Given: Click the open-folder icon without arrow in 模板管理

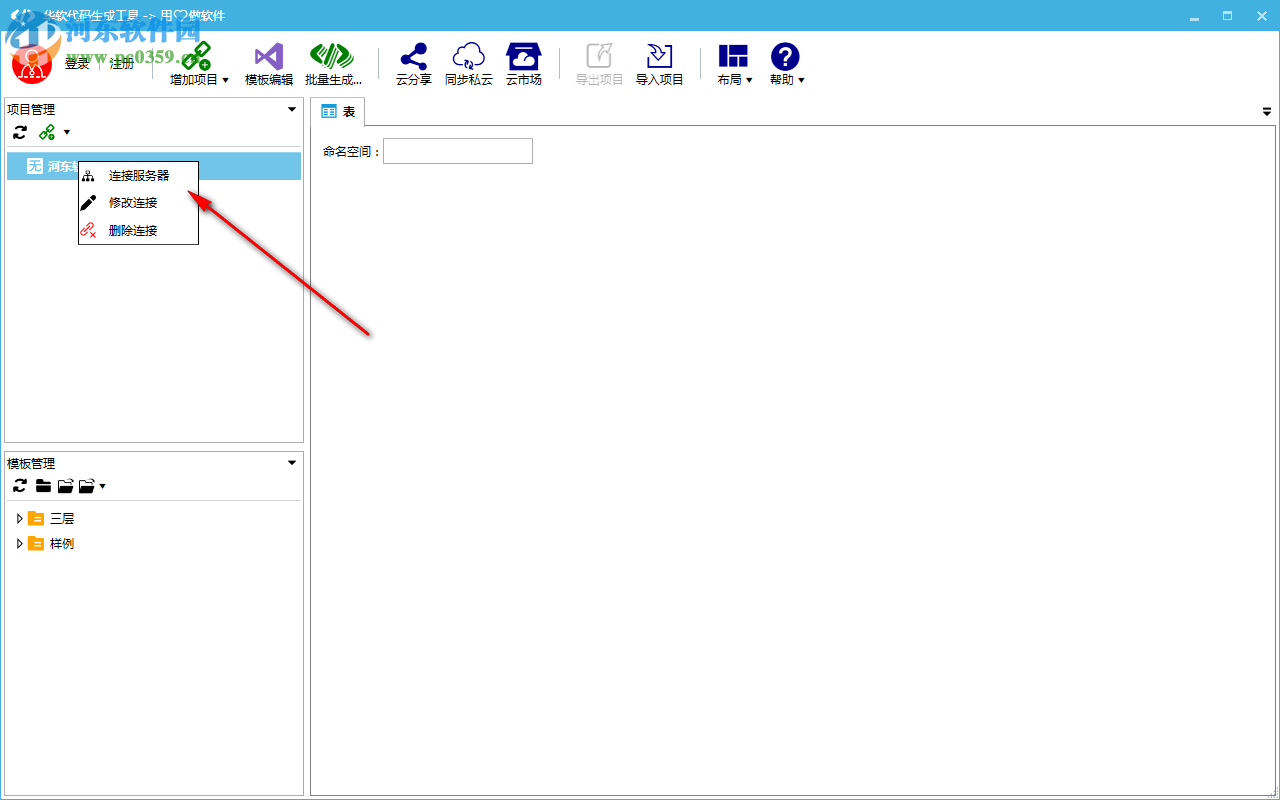Looking at the screenshot, I should [x=65, y=486].
